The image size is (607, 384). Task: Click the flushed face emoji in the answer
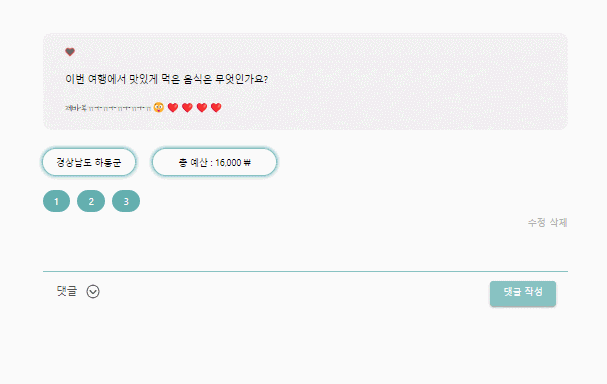159,107
